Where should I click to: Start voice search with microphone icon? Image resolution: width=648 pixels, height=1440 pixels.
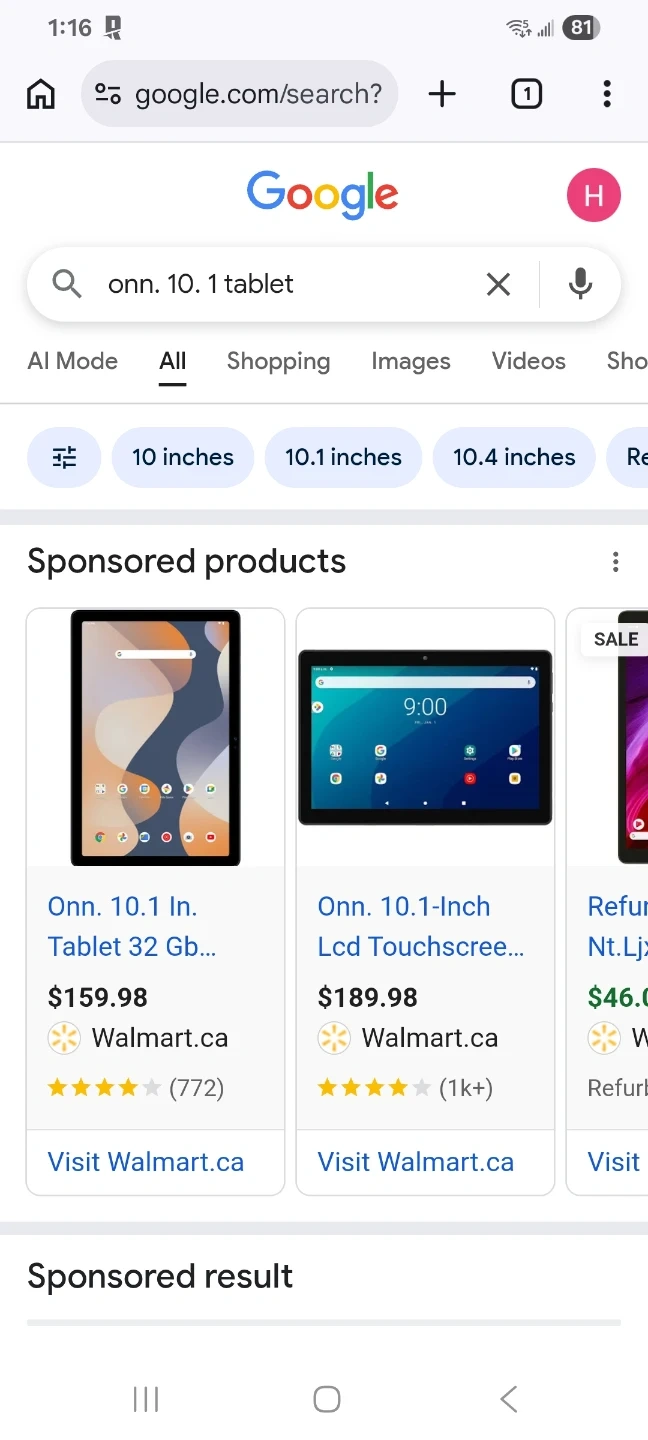[x=580, y=284]
